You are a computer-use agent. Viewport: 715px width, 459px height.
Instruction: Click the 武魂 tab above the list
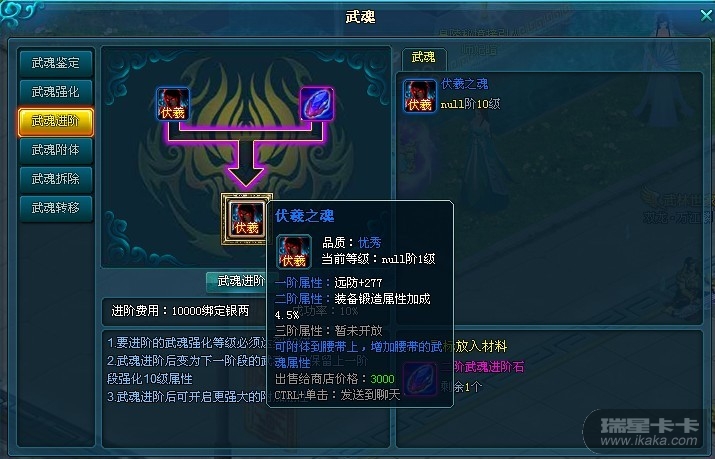click(x=424, y=57)
